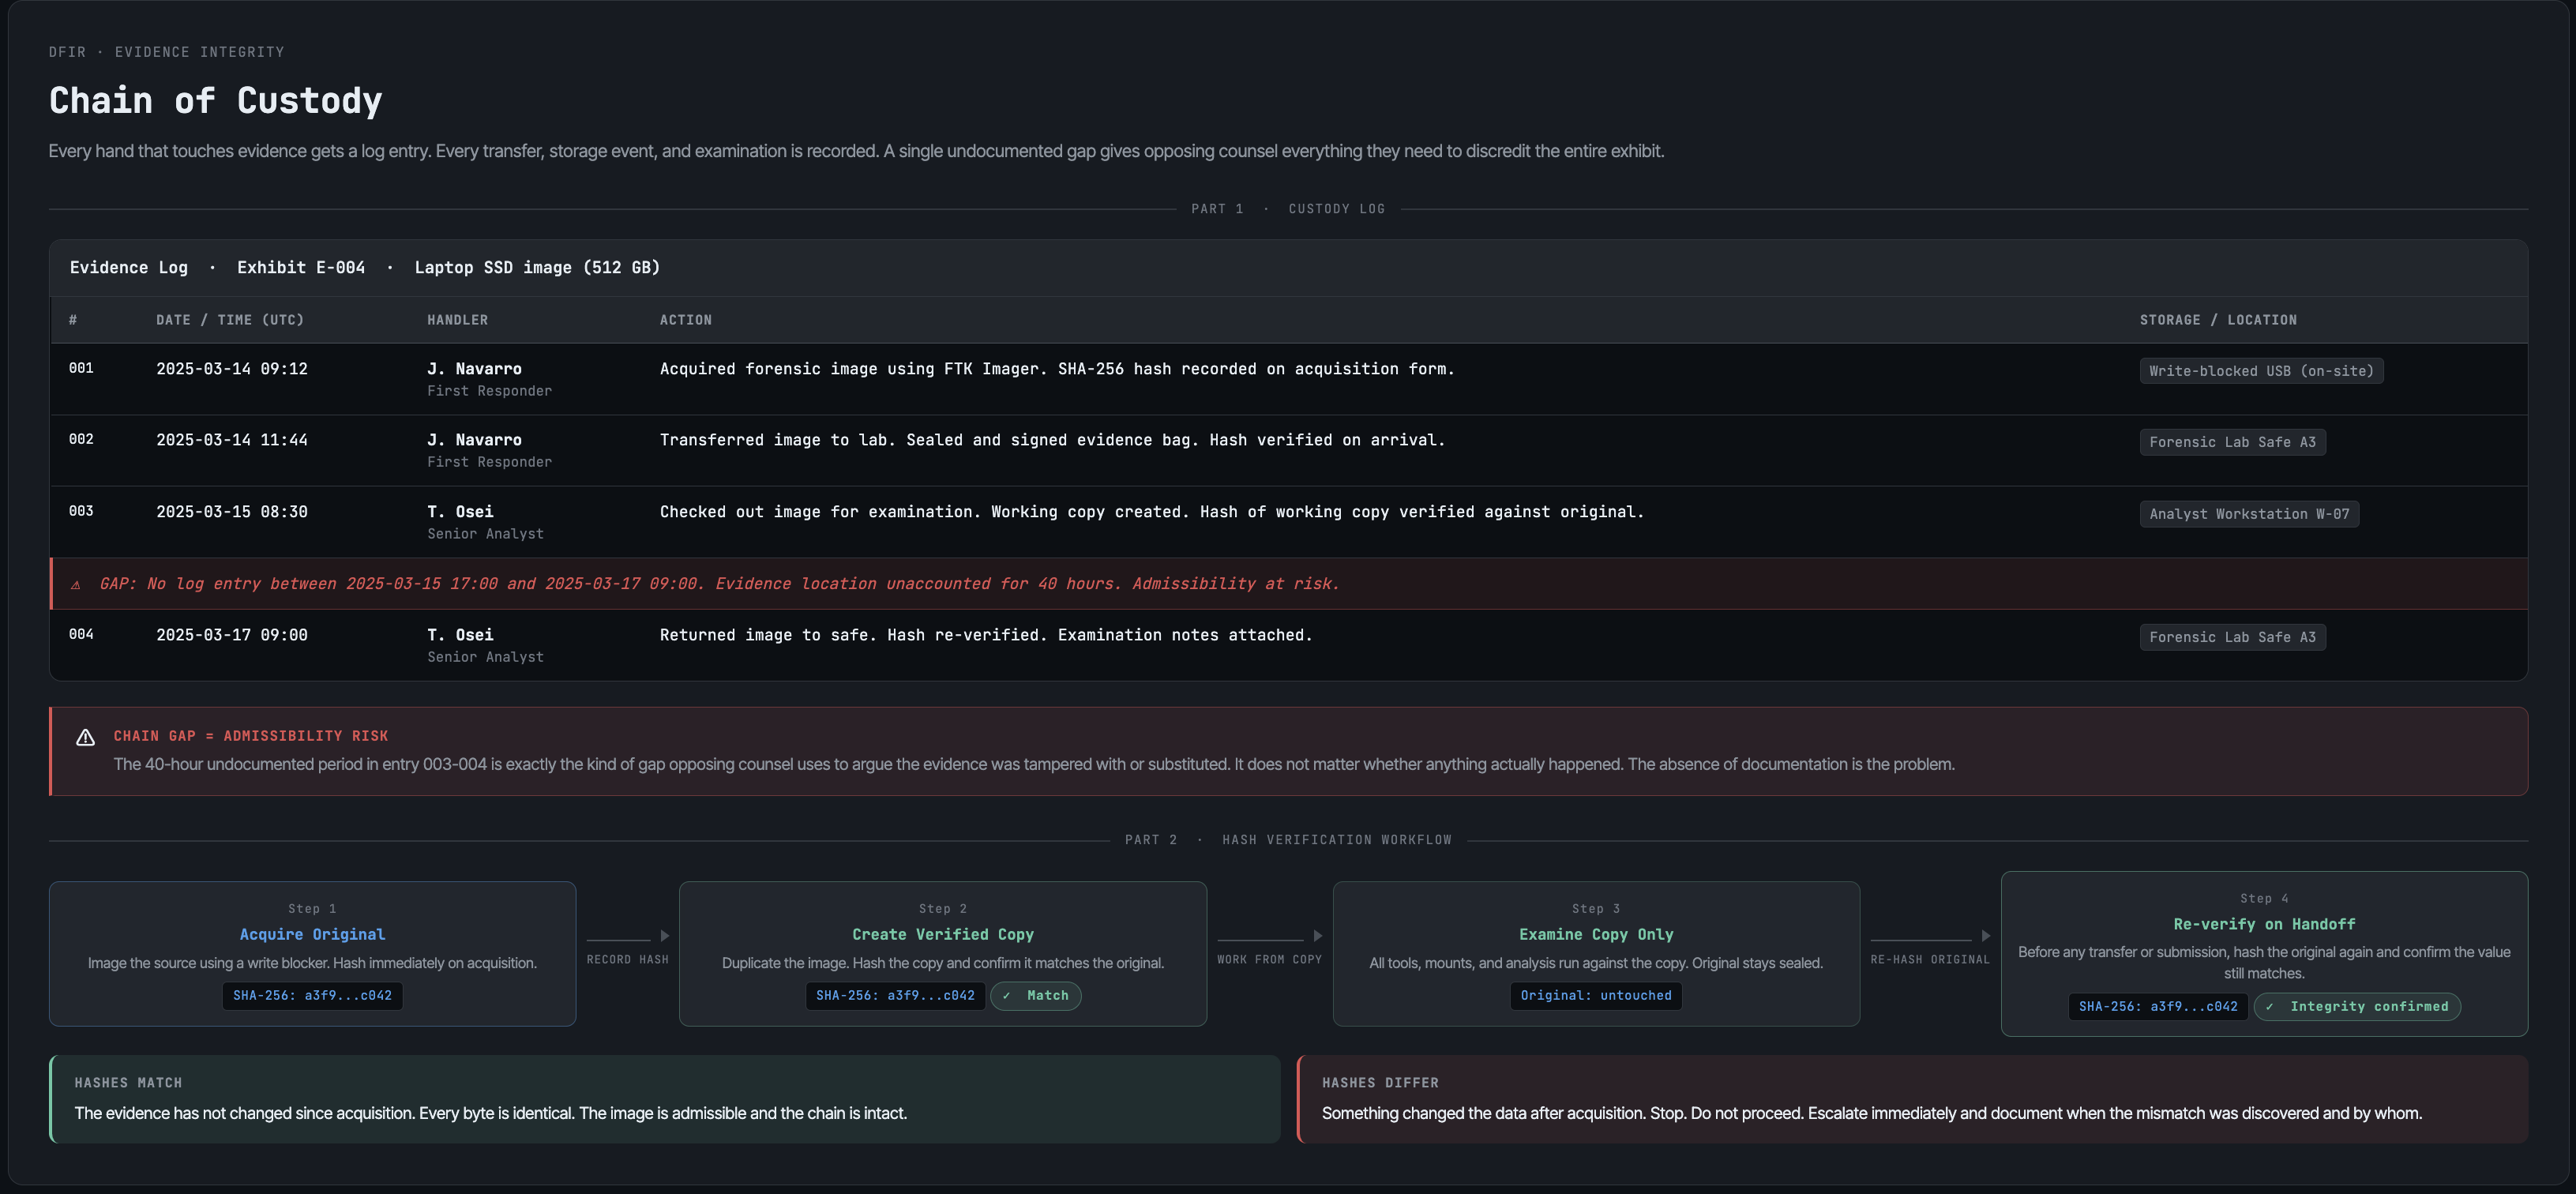Click the DATE / TIME (UTC) column header
This screenshot has width=2576, height=1194.
[x=230, y=320]
